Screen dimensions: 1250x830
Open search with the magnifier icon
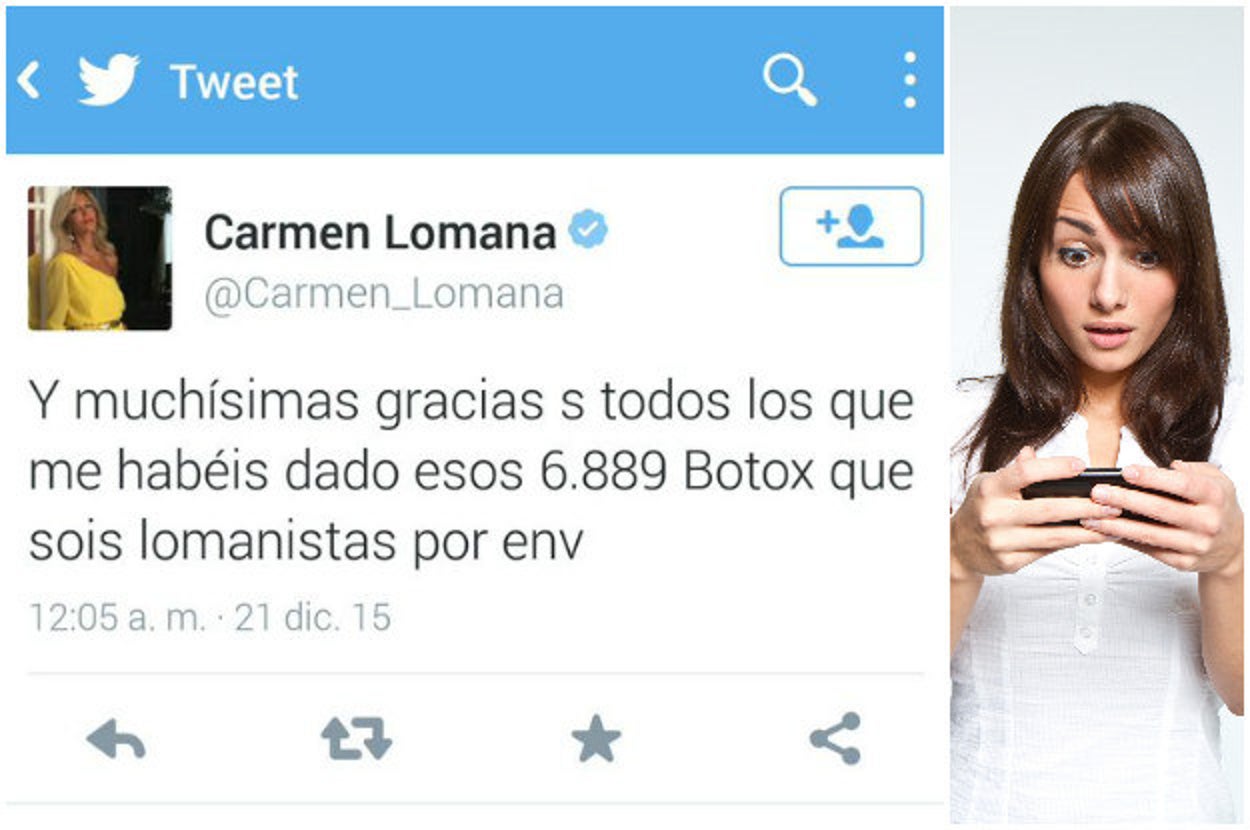tap(790, 80)
